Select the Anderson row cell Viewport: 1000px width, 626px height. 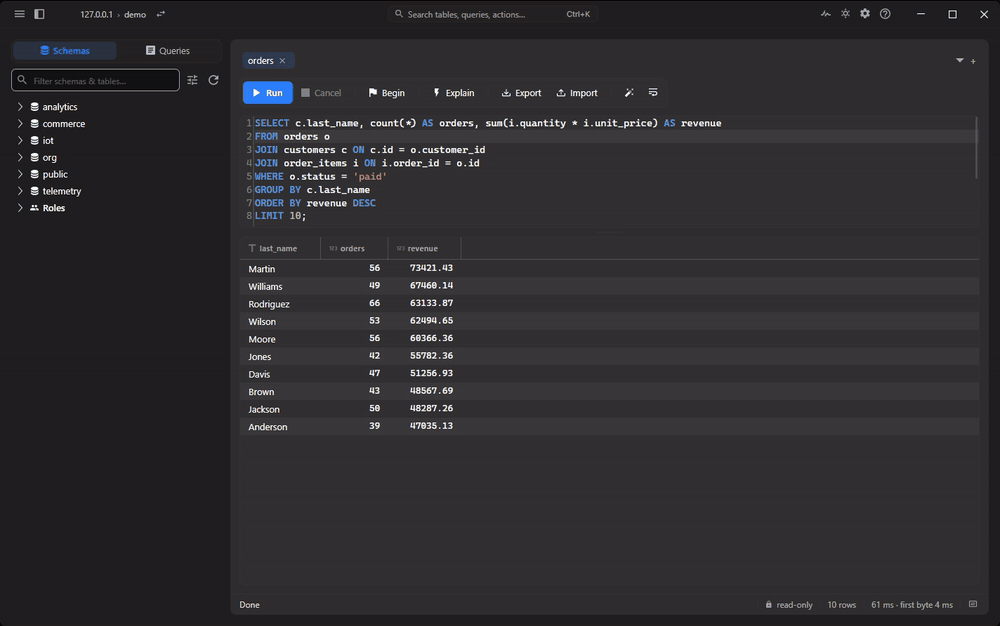[280, 426]
